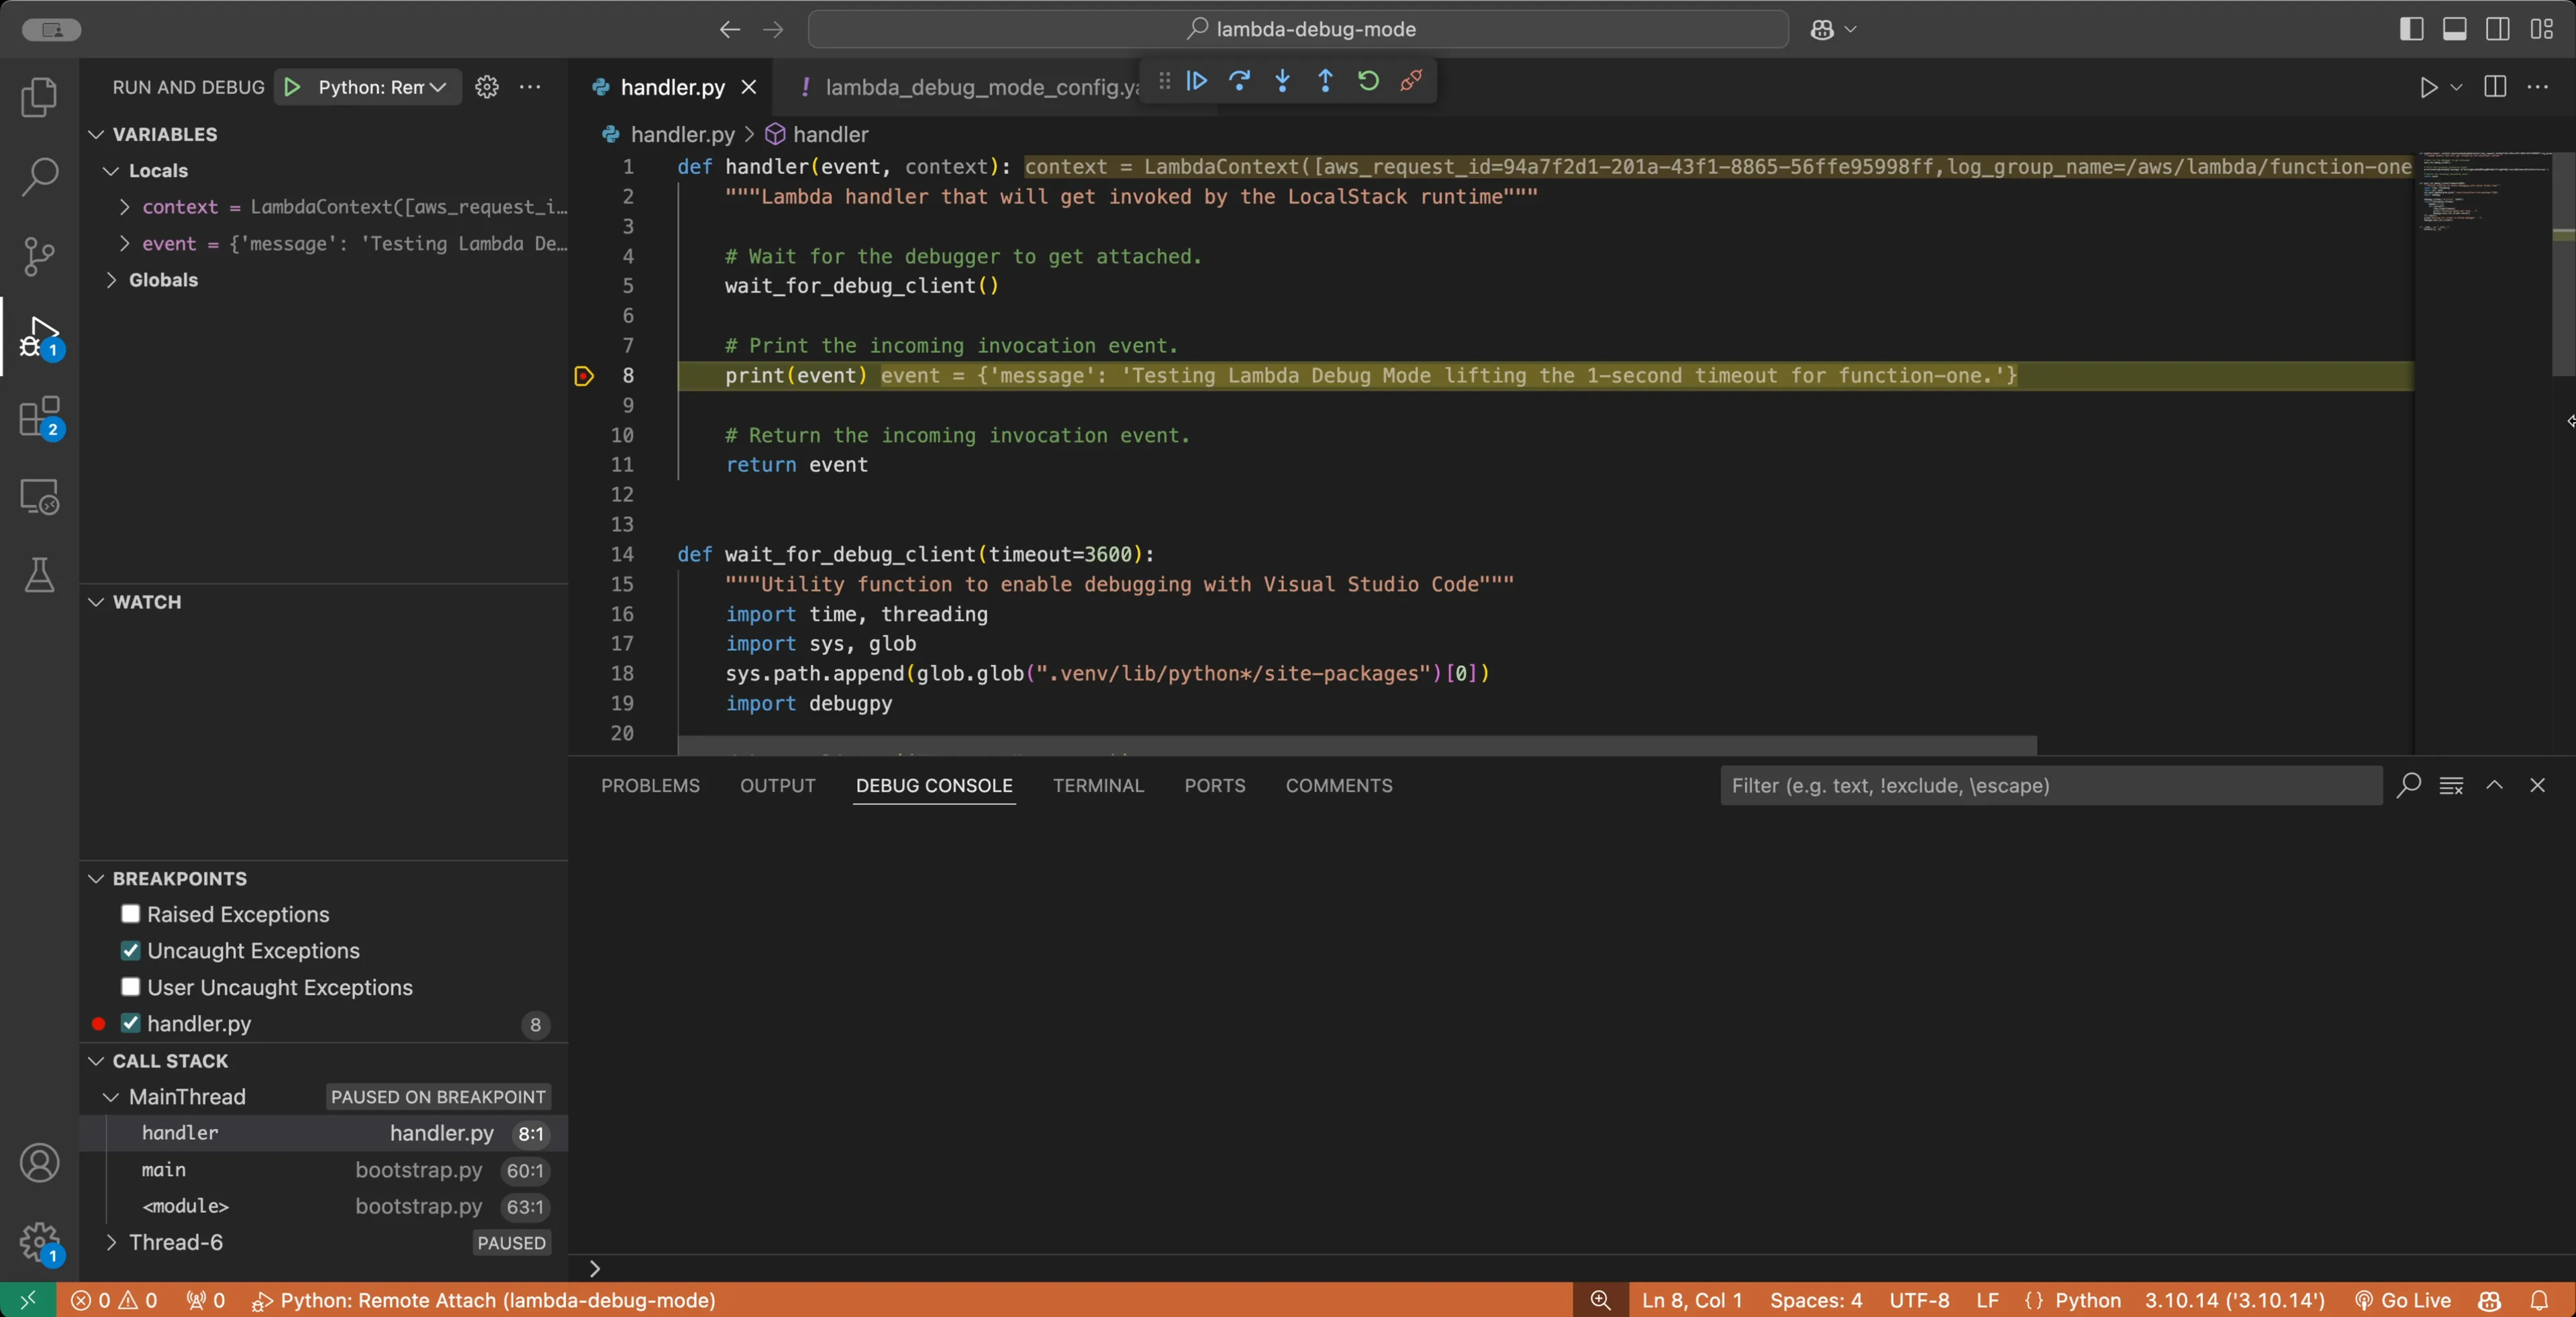Image resolution: width=2576 pixels, height=1317 pixels.
Task: Switch to the Terminal tab
Action: [1098, 786]
